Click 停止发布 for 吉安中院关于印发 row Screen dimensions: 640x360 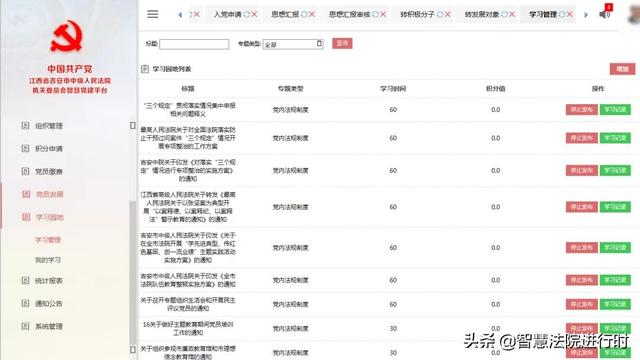tap(582, 170)
